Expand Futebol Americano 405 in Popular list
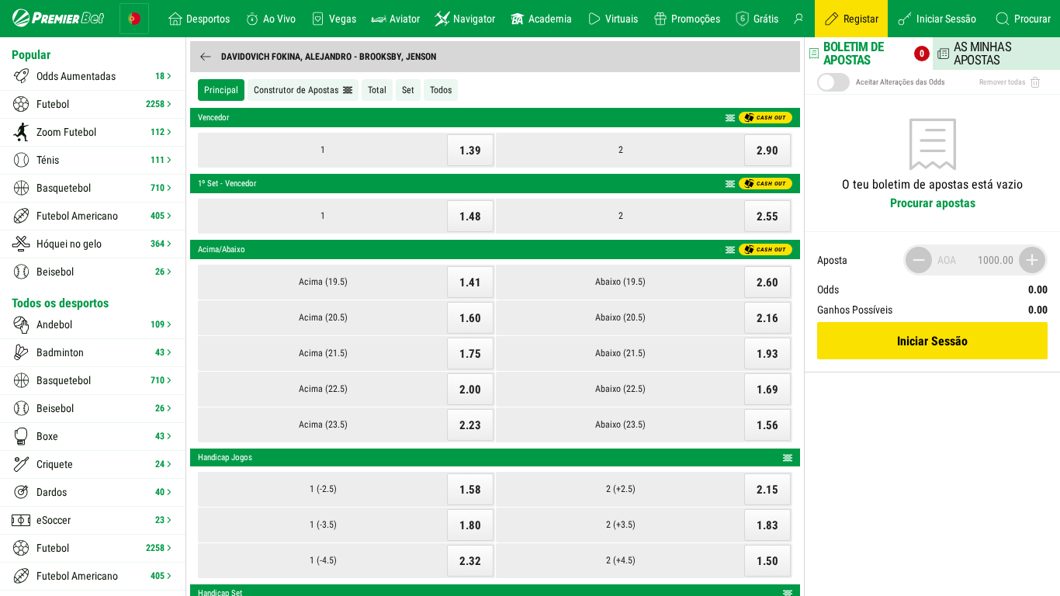The width and height of the screenshot is (1060, 596). (169, 216)
